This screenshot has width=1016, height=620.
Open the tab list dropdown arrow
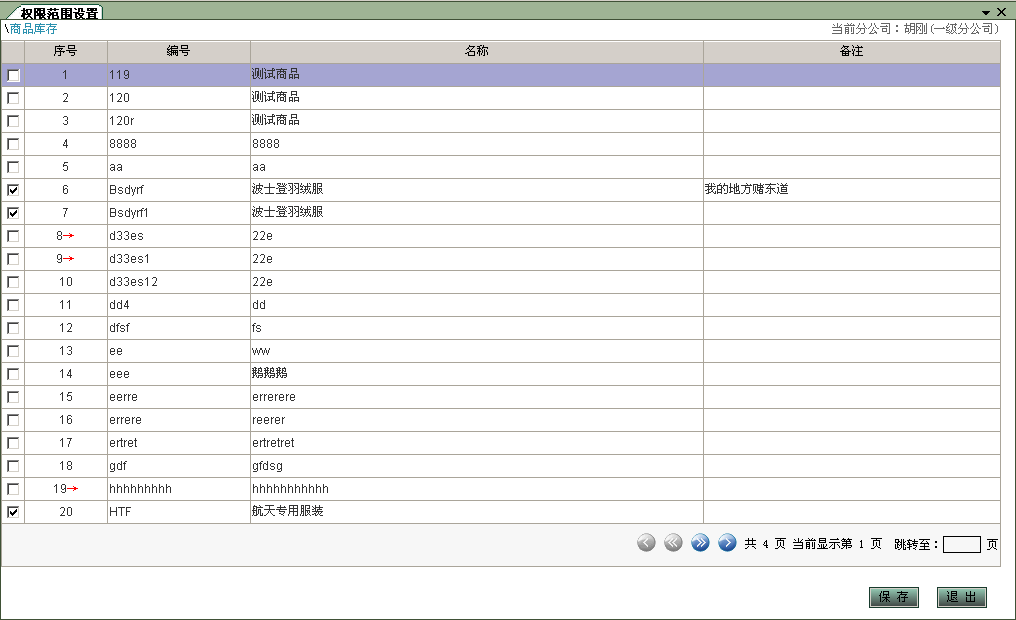[x=986, y=12]
